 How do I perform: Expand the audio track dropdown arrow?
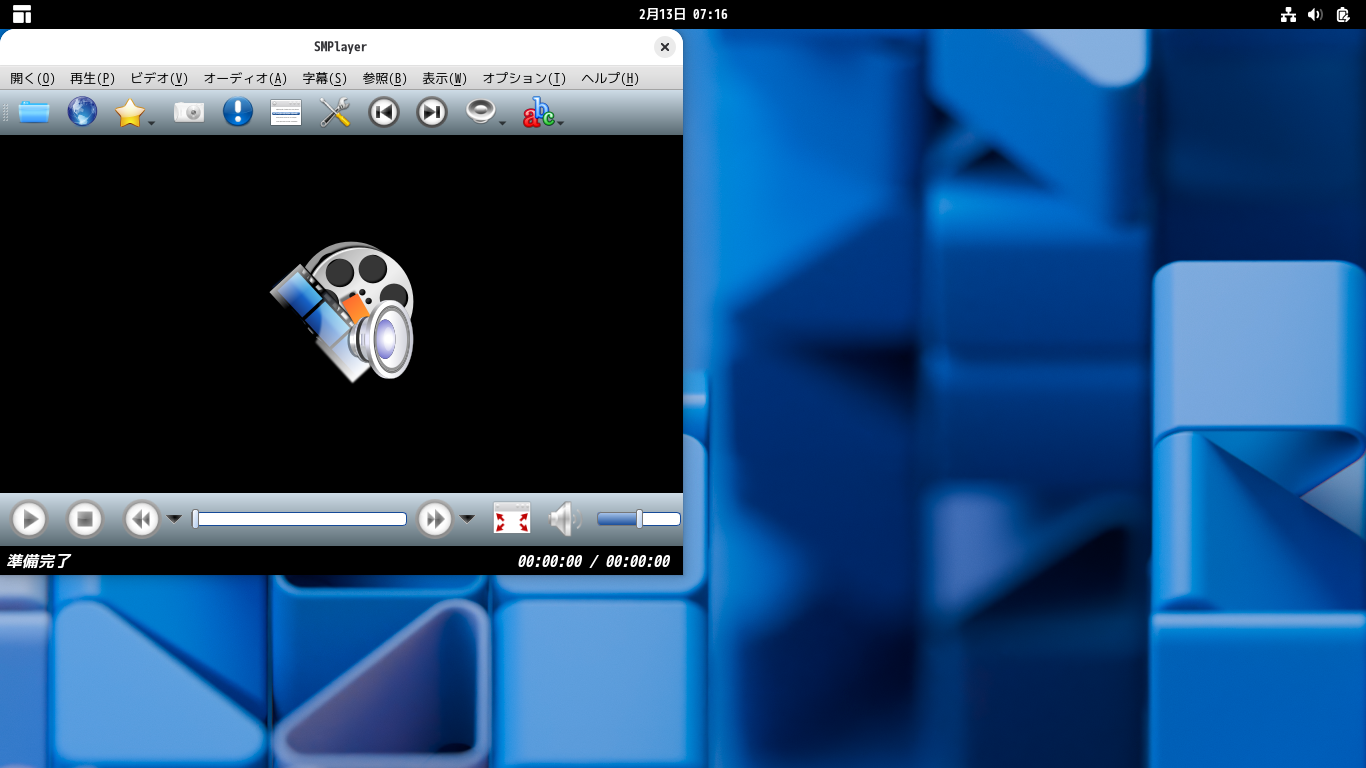pos(502,123)
